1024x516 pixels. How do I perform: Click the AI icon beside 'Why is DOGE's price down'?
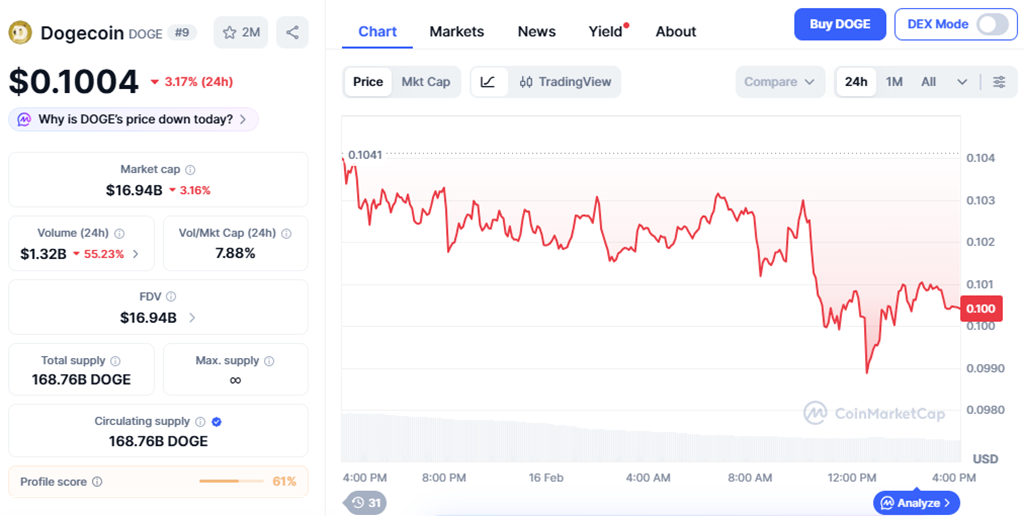(x=24, y=120)
